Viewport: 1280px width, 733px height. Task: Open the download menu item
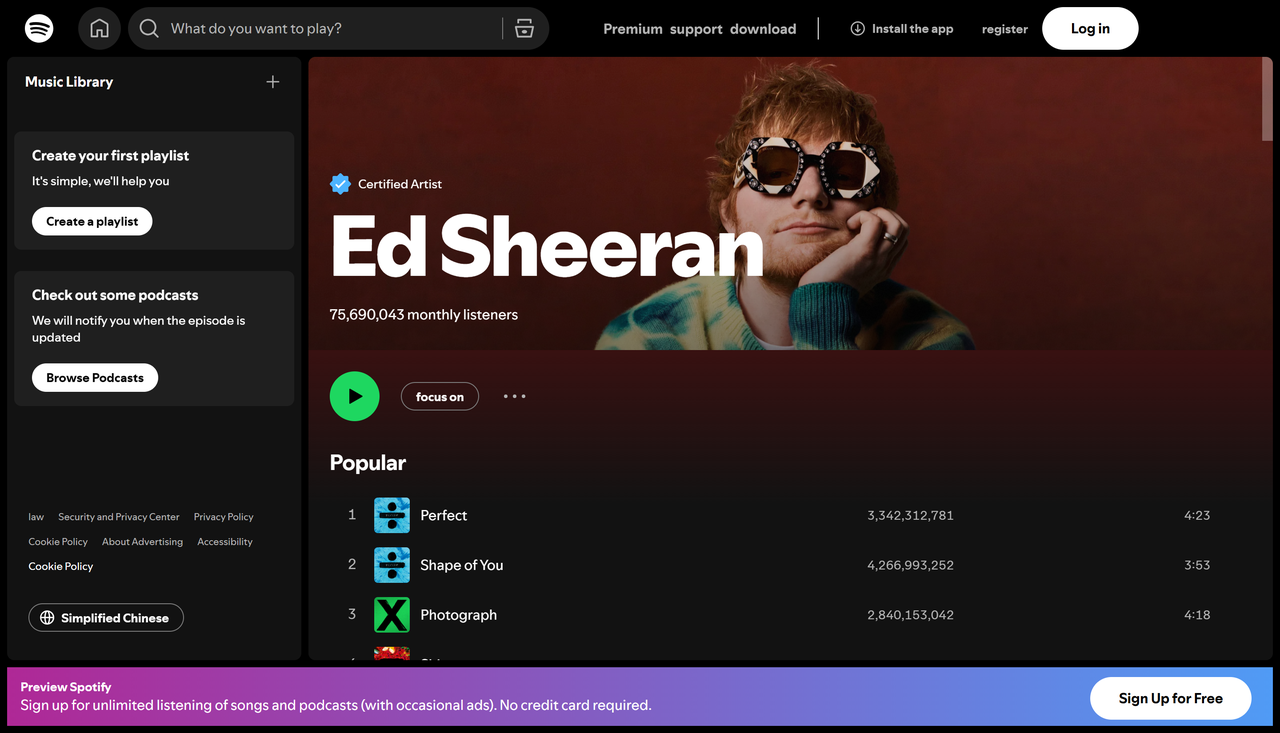(763, 29)
